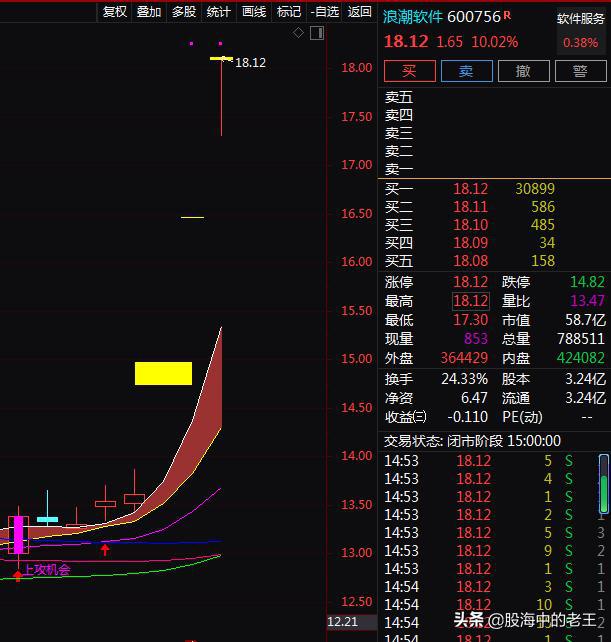Click the 量比 value 13.47

click(587, 301)
